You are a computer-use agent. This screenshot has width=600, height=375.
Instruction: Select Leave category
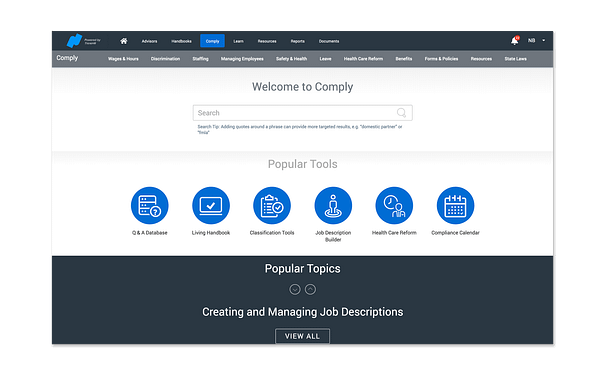coord(326,59)
